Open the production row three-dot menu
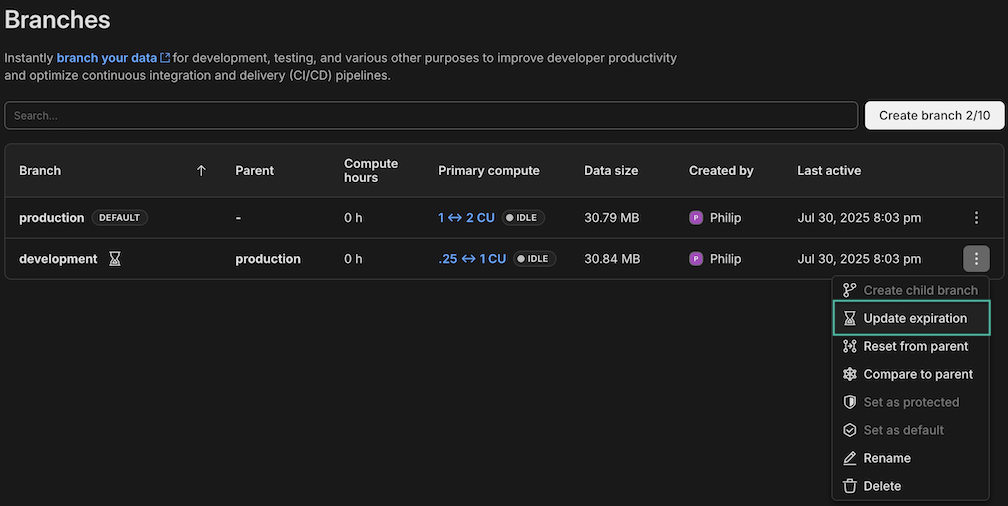Image resolution: width=1008 pixels, height=506 pixels. (x=976, y=217)
